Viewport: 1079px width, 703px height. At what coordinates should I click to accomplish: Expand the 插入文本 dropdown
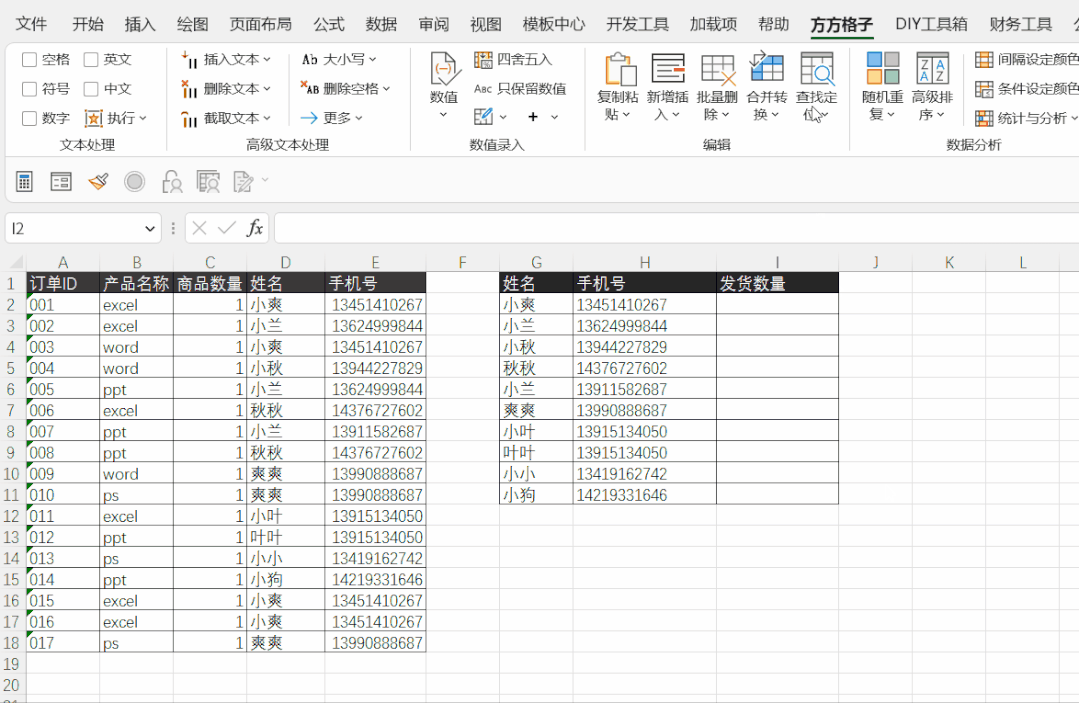pos(229,60)
